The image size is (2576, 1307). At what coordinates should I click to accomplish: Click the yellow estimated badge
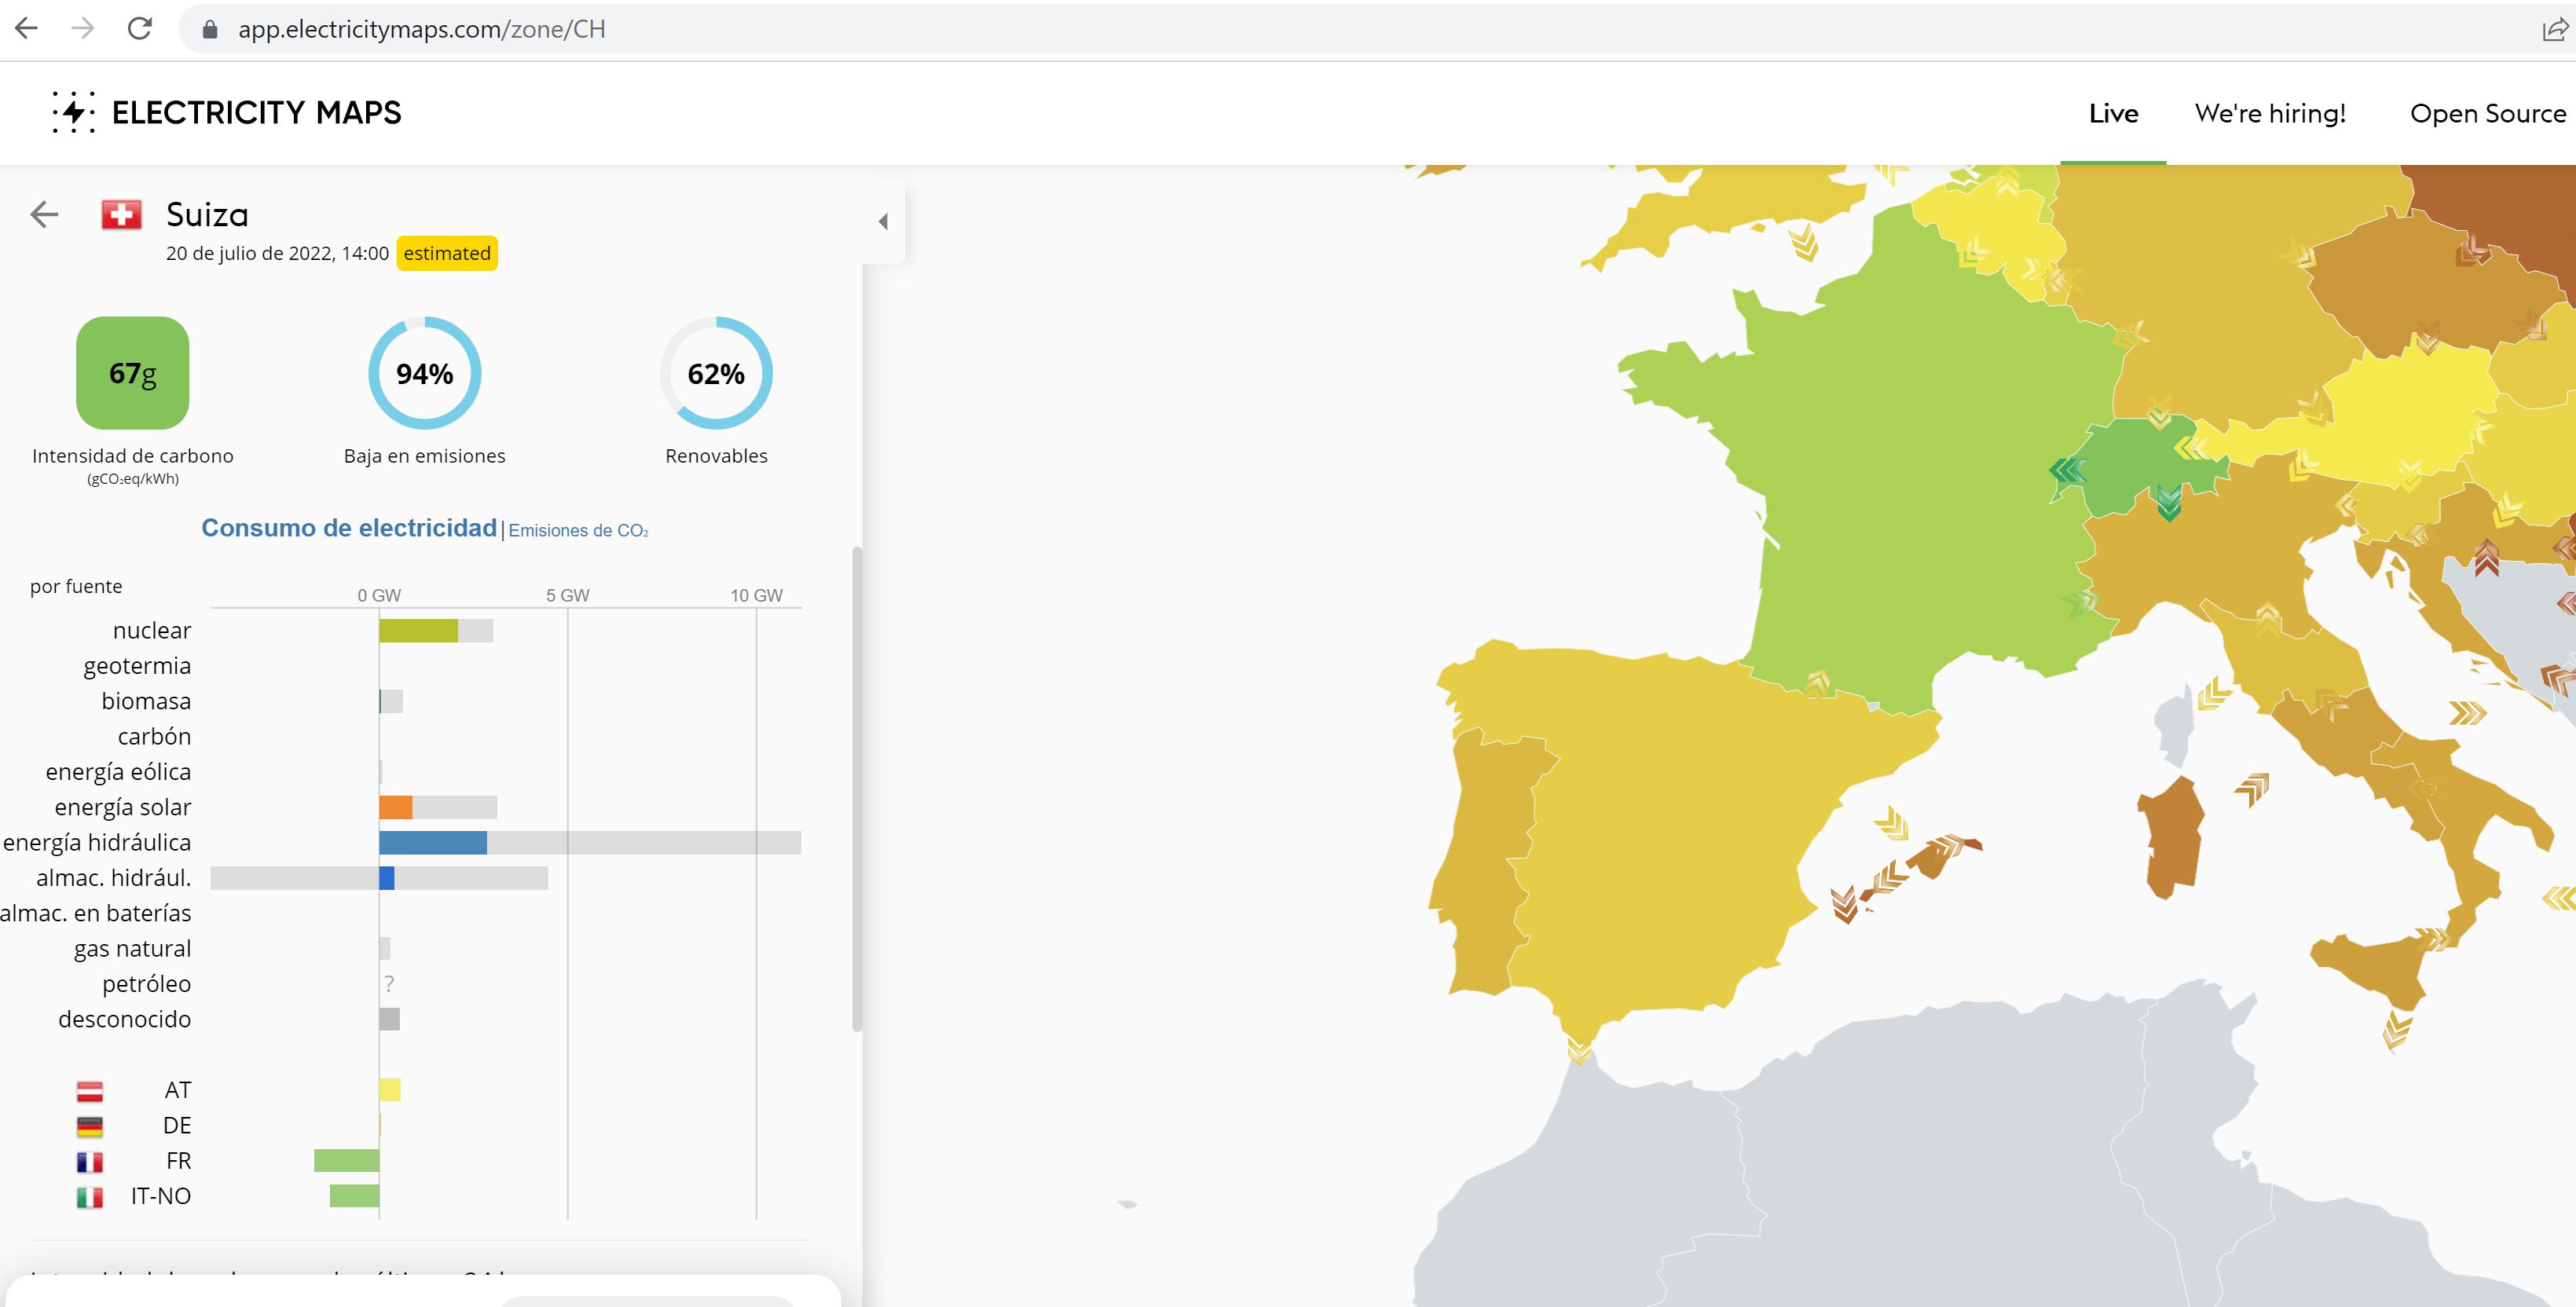coord(447,253)
